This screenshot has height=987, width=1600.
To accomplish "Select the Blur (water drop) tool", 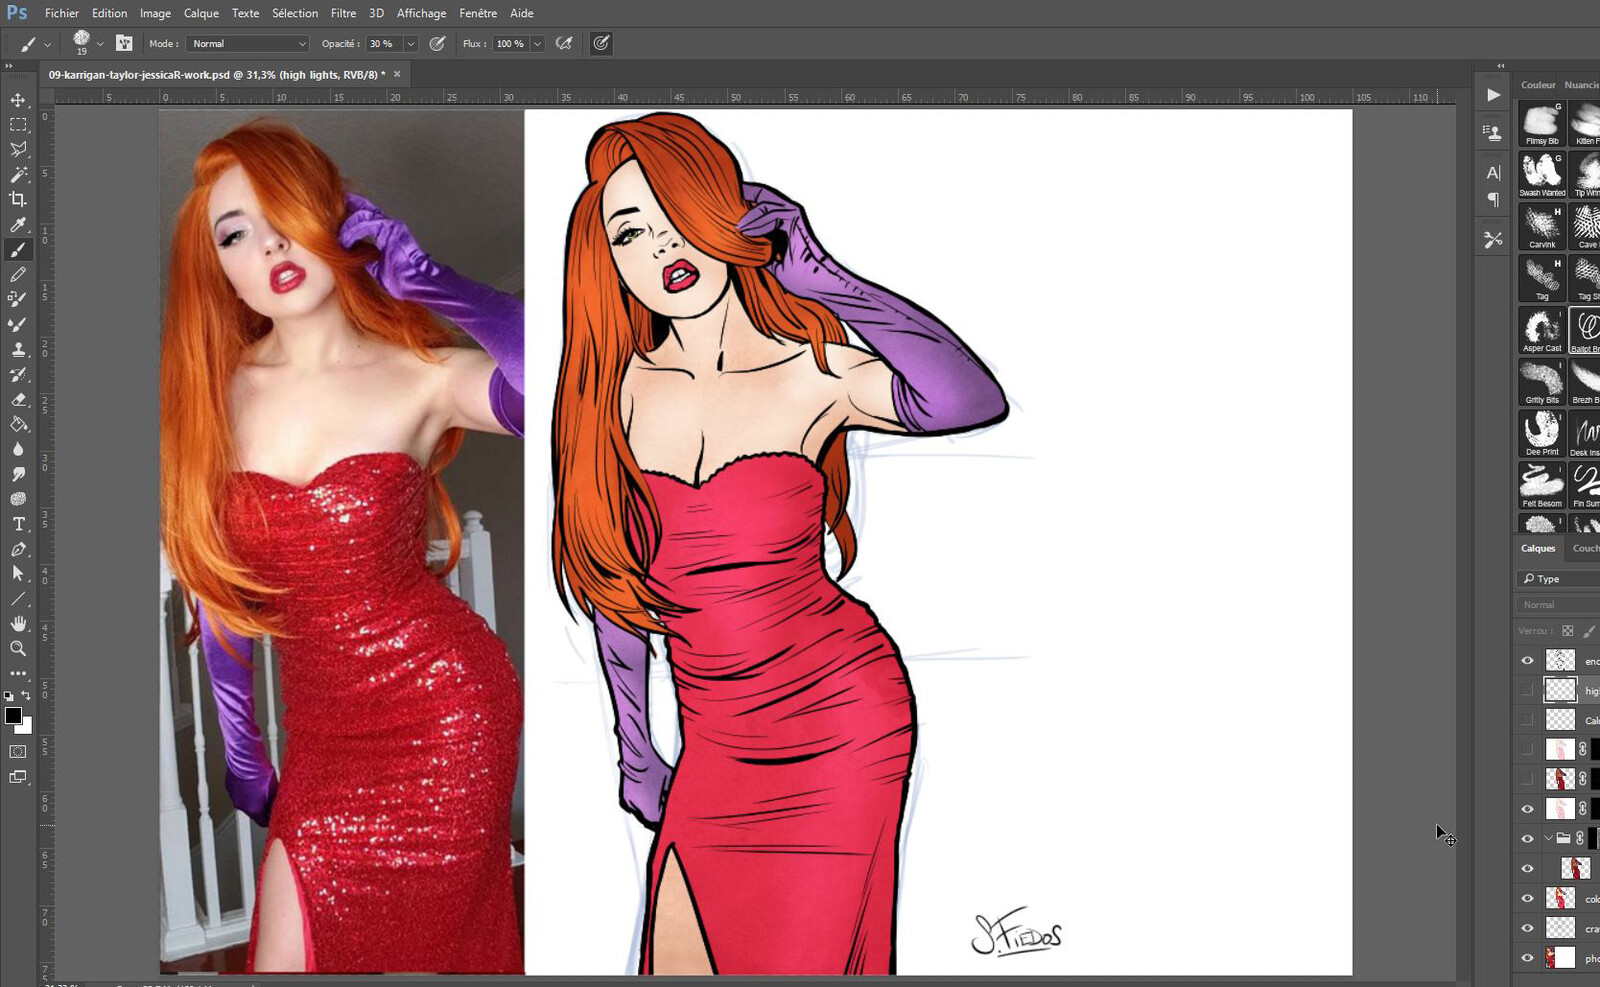I will click(x=18, y=449).
